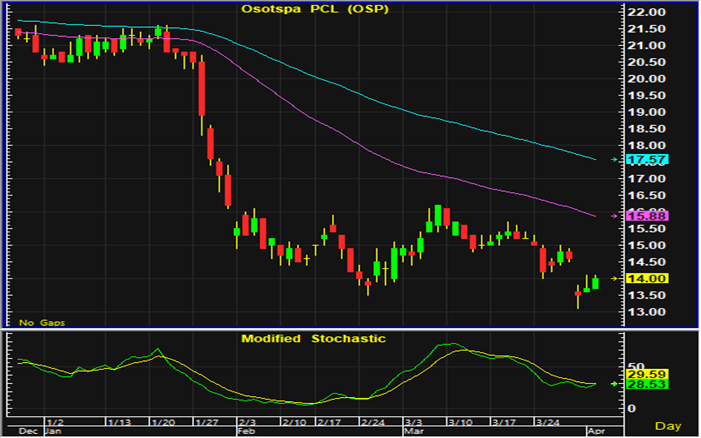Viewport: 701px width, 438px height.
Task: Click the Dec month label
Action: tap(28, 431)
